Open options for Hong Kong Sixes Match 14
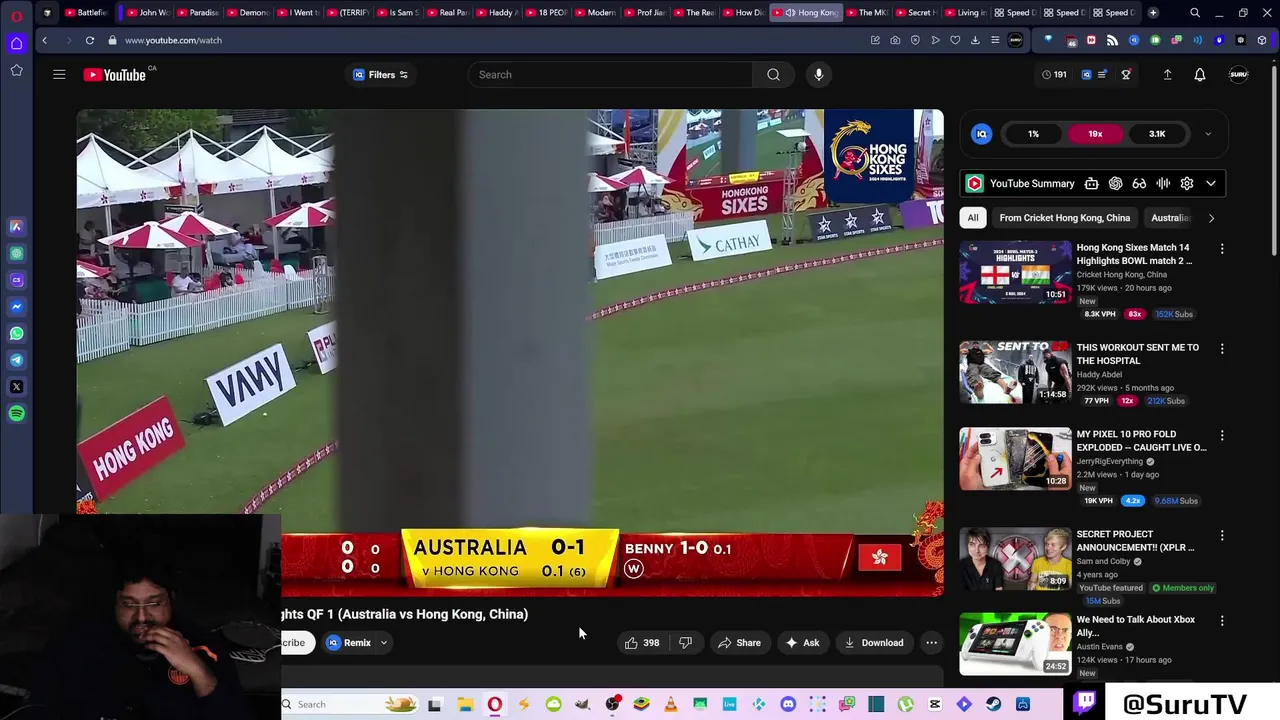Screen dimensions: 1280x720 [1221, 249]
